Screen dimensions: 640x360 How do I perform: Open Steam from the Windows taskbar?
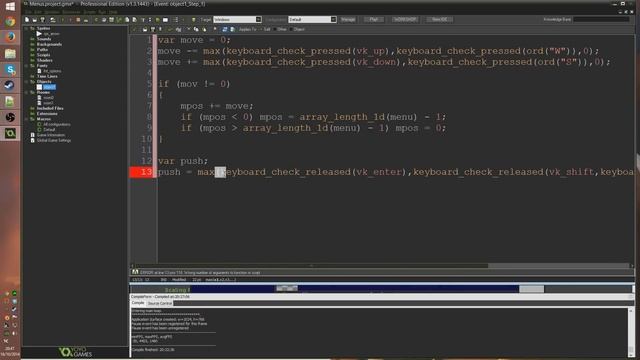pyautogui.click(x=10, y=85)
